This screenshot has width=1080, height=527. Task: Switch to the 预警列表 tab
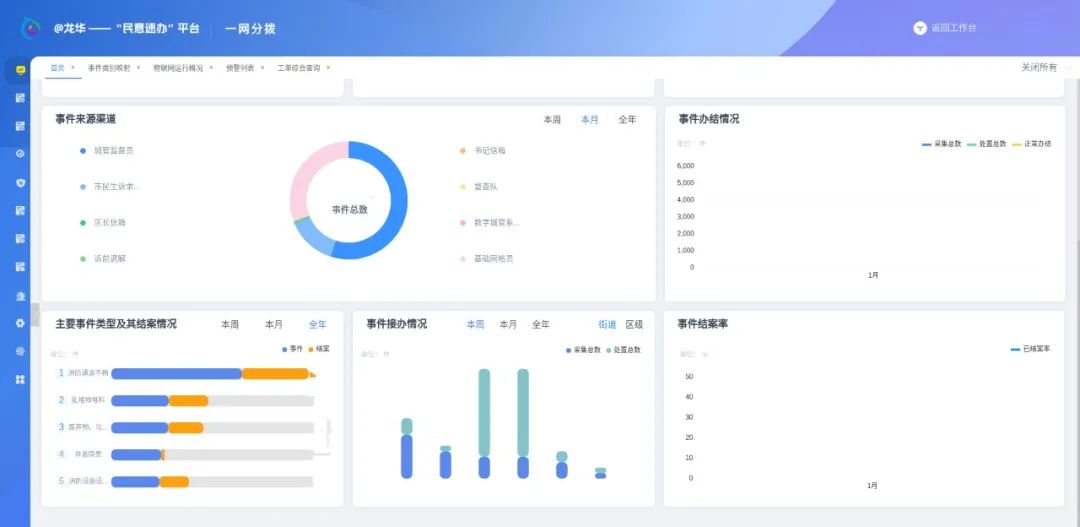pos(240,68)
